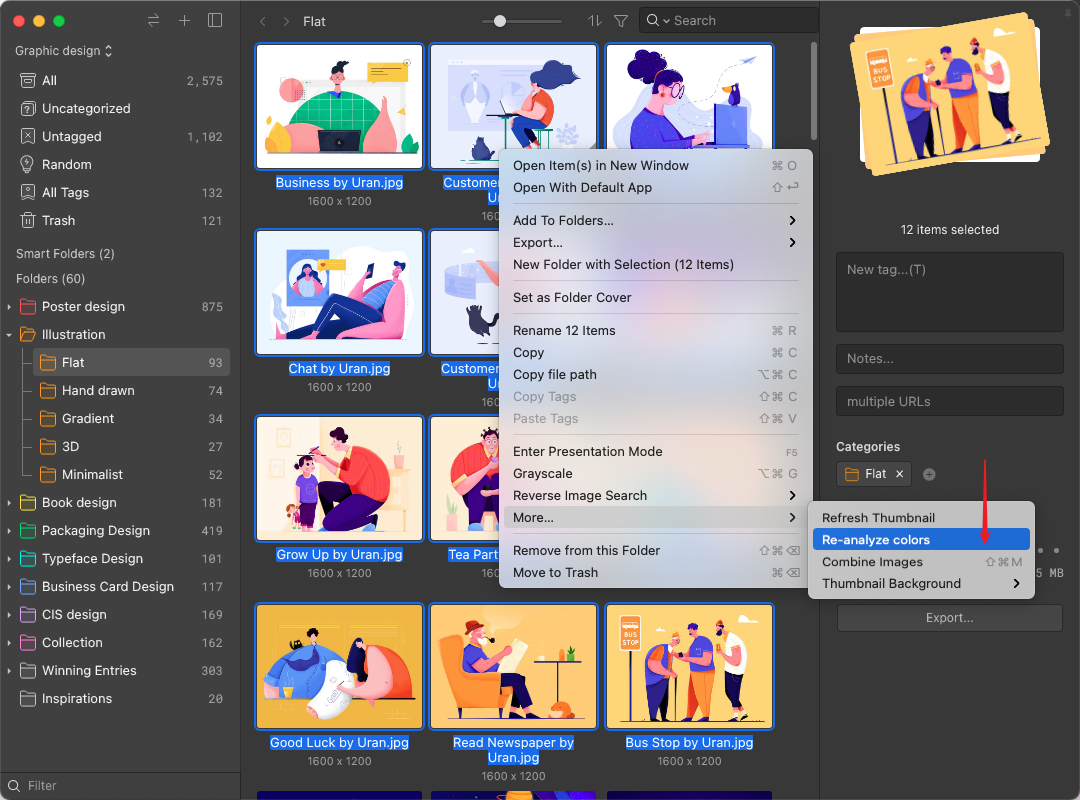Image resolution: width=1080 pixels, height=800 pixels.
Task: Choose Enter Presentation Mode
Action: [x=654, y=452]
